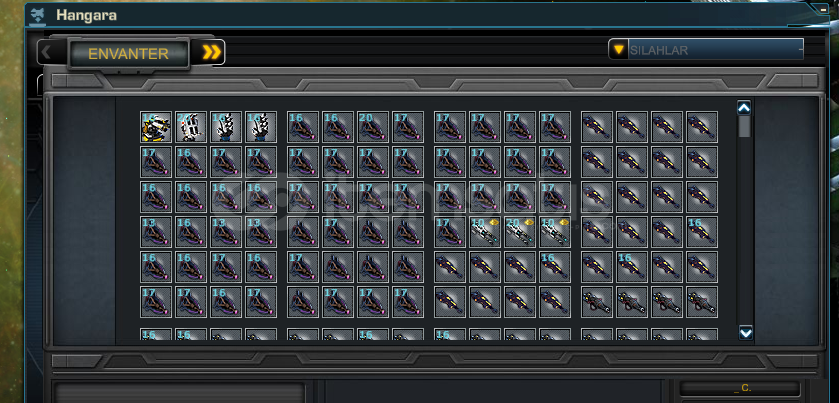Viewport: 839px width, 403px height.
Task: Go back with the left arrow beside ENVANTER
Action: coord(46,52)
